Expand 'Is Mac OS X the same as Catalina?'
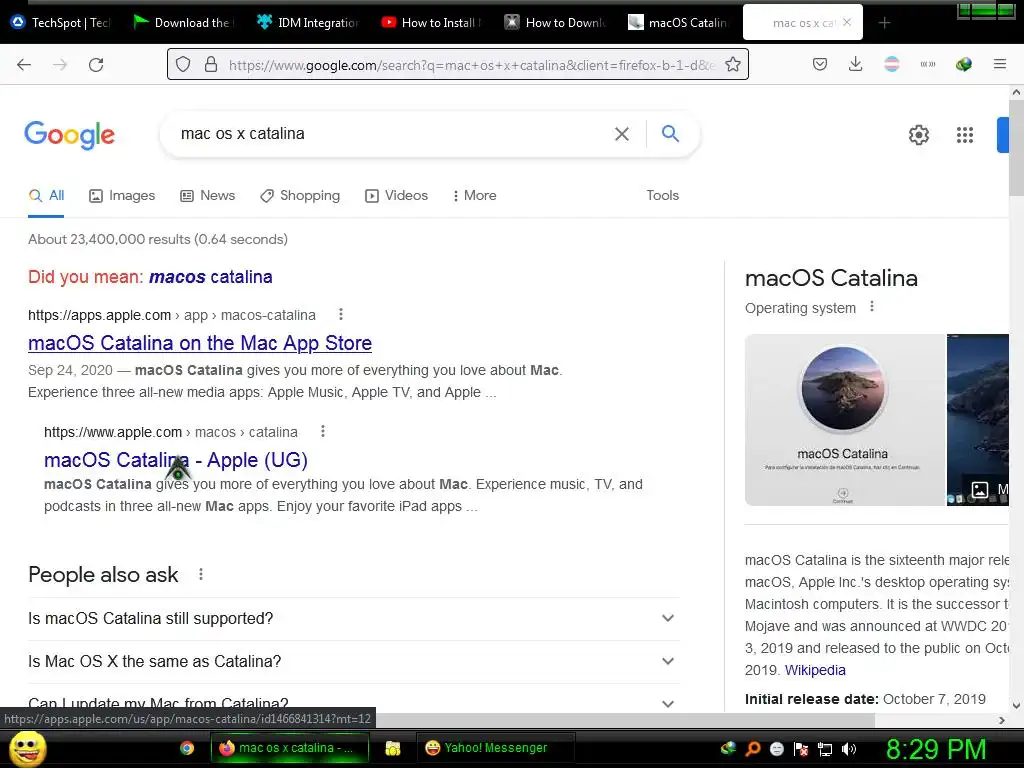The width and height of the screenshot is (1024, 768). pos(354,662)
